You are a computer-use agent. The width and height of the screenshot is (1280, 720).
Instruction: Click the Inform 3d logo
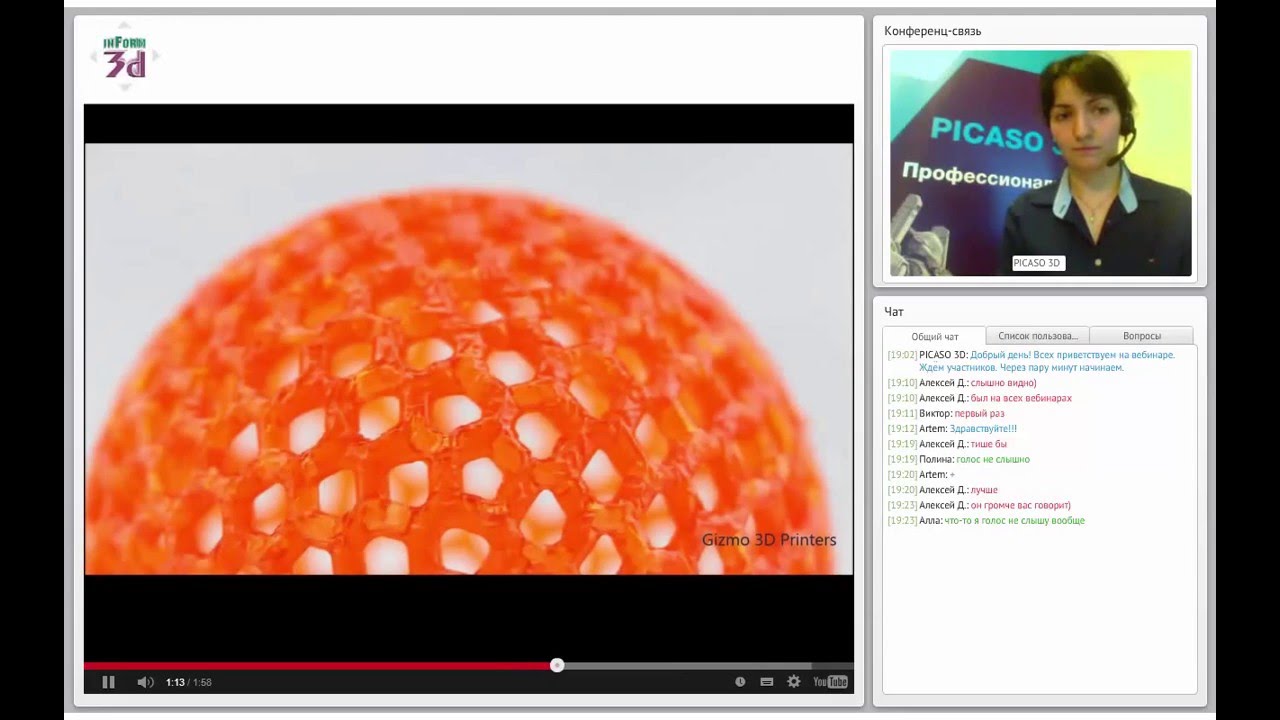pyautogui.click(x=125, y=58)
